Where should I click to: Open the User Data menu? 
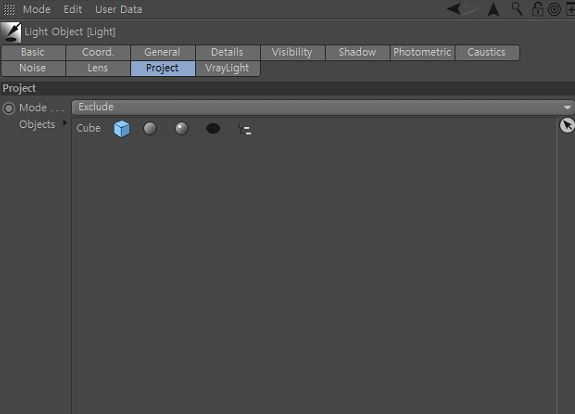click(118, 9)
